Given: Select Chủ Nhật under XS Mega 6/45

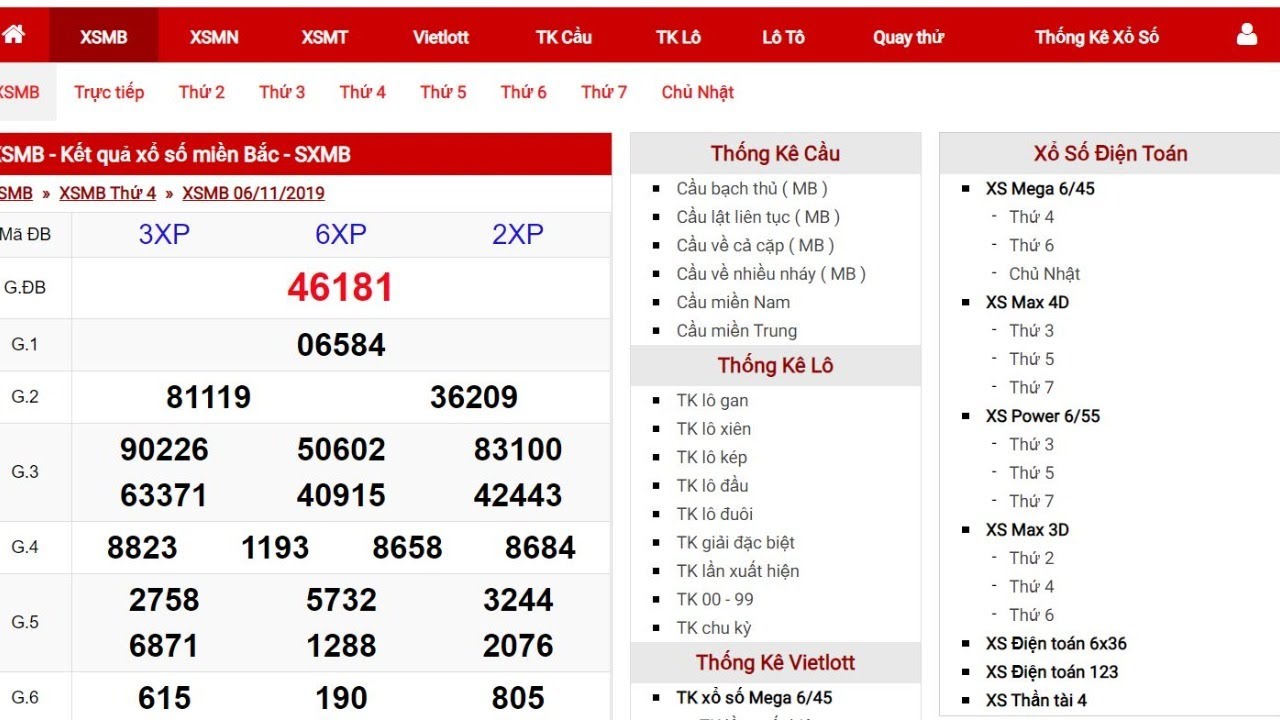Looking at the screenshot, I should click(x=1044, y=273).
